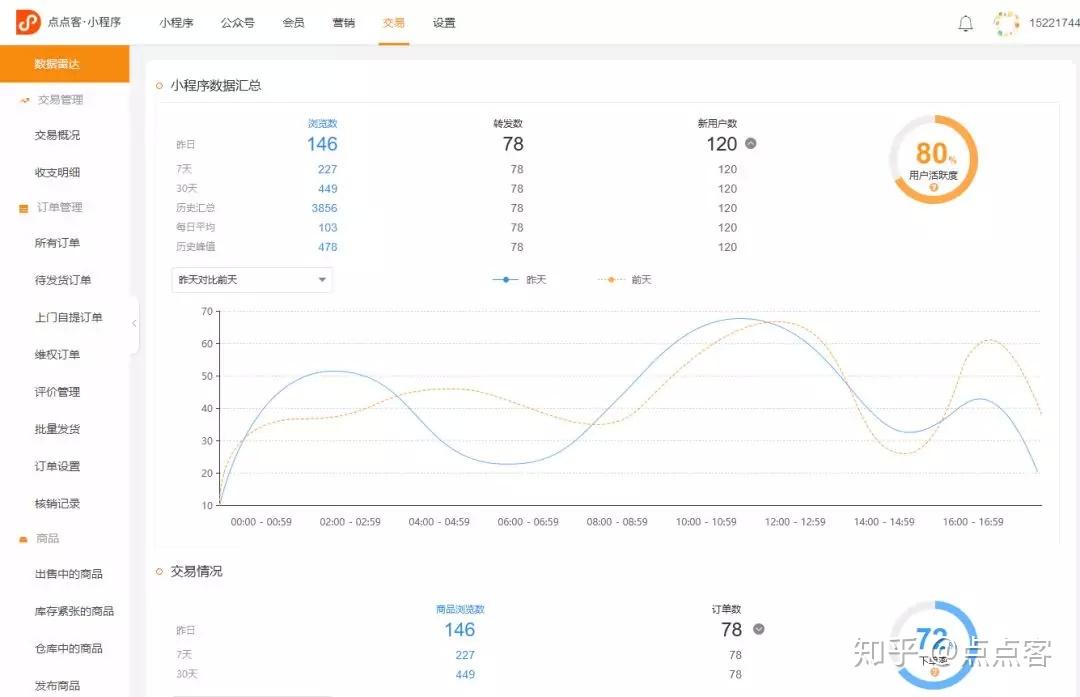Open 维权订单 in the sidebar
The image size is (1080, 697).
(57, 355)
